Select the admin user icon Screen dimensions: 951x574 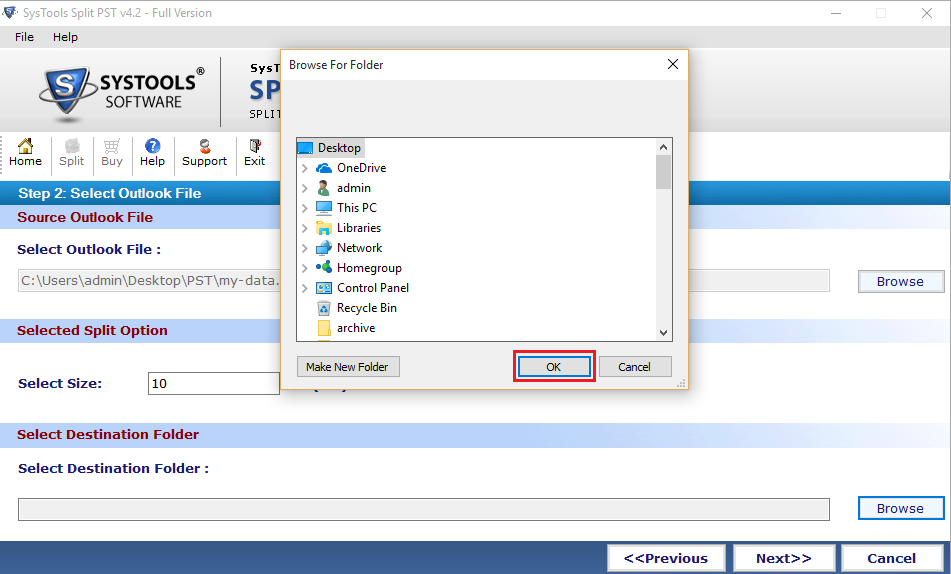tap(324, 188)
